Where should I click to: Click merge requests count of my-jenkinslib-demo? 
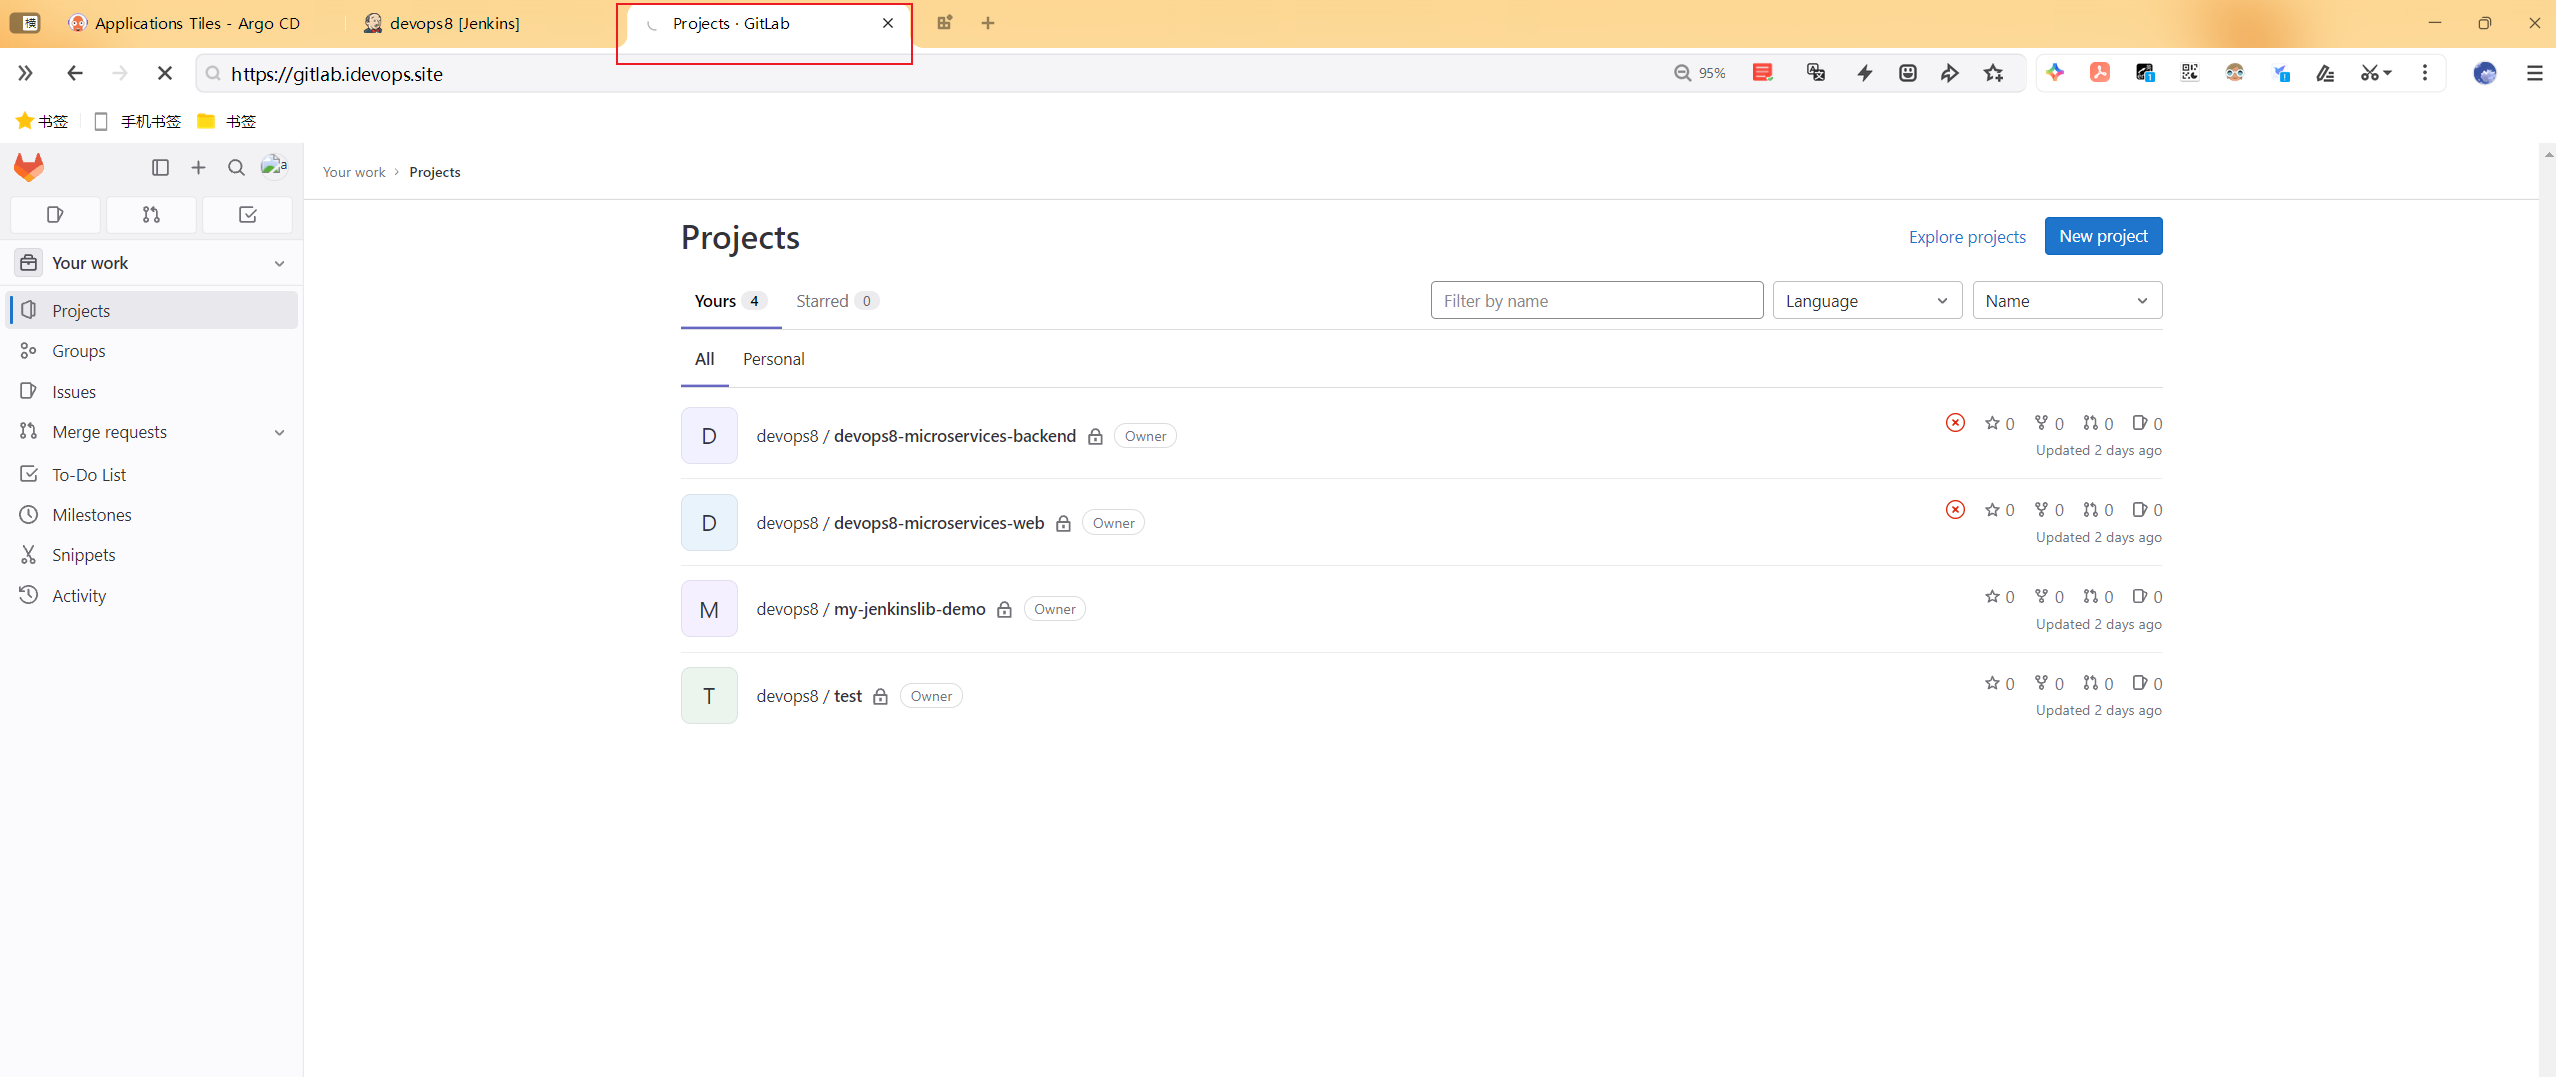(x=2098, y=597)
